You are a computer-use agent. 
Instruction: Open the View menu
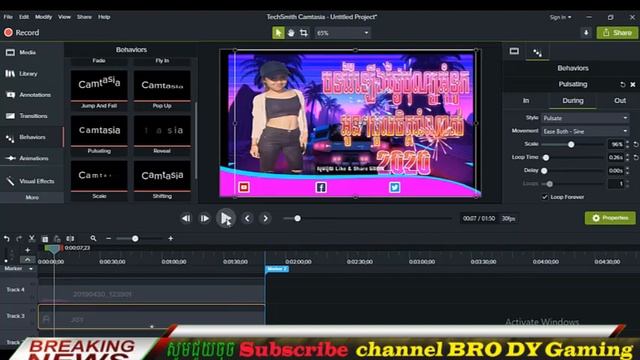point(64,17)
